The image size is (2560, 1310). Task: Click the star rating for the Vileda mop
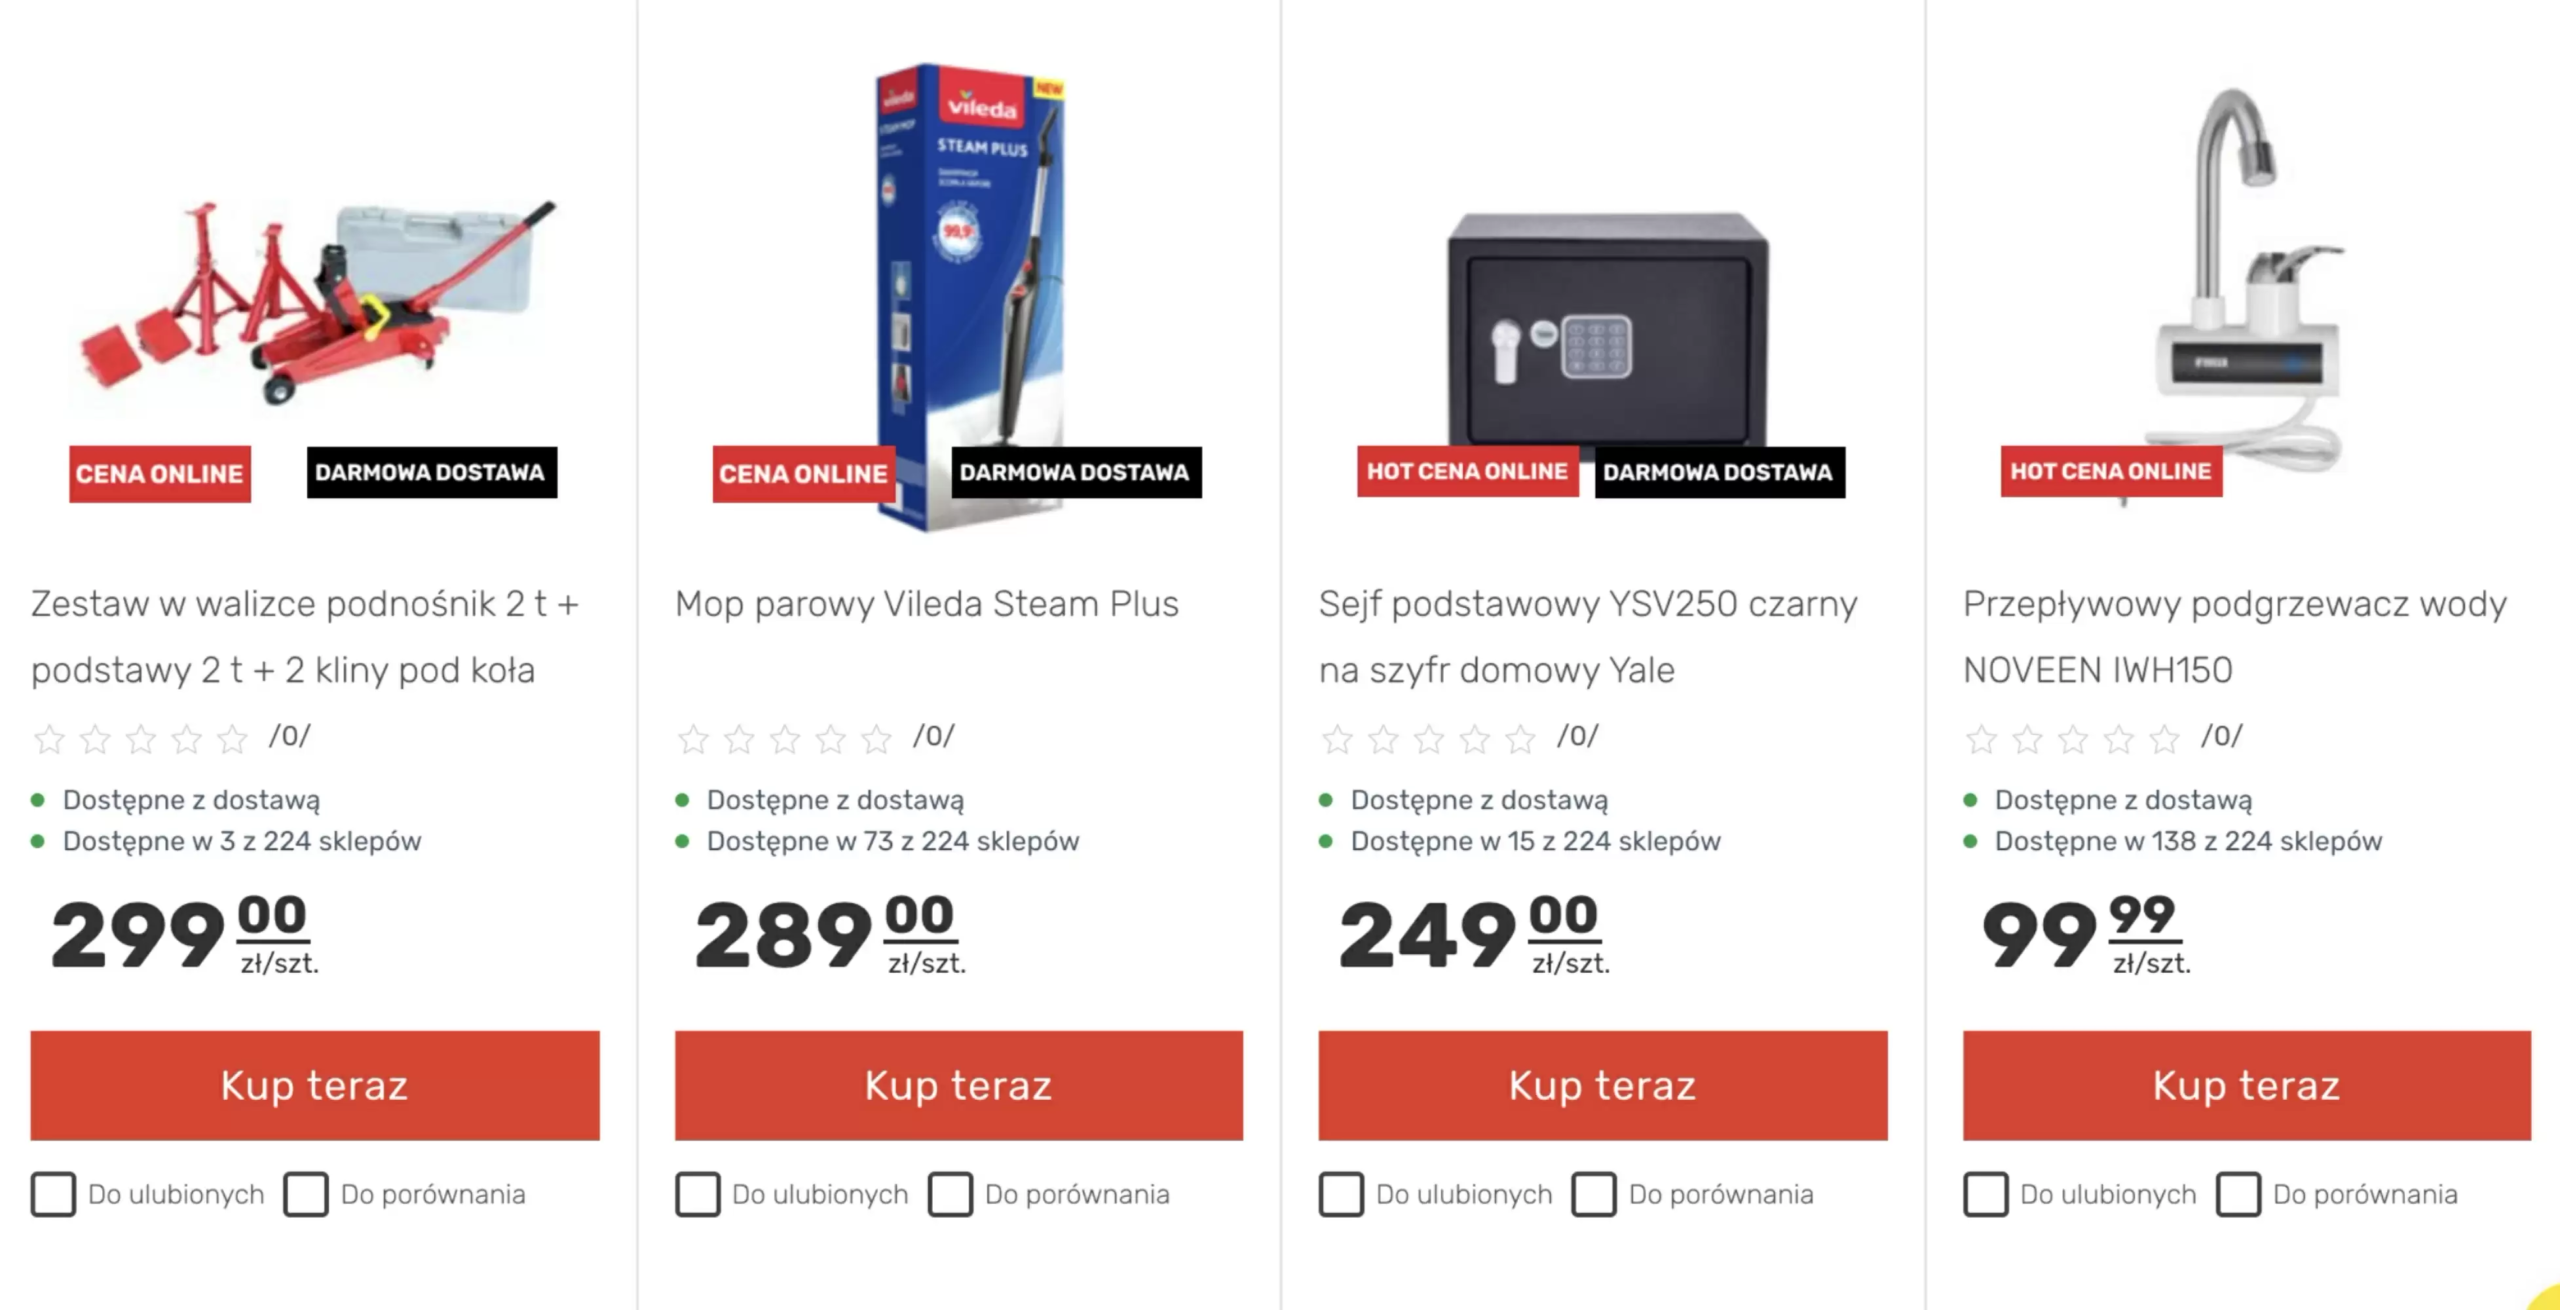[x=785, y=739]
